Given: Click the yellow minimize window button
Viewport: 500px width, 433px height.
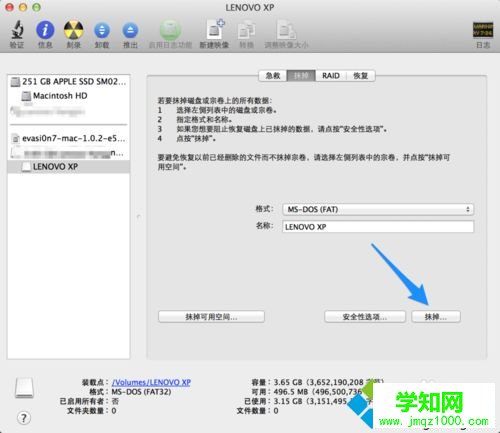Looking at the screenshot, I should 23,7.
